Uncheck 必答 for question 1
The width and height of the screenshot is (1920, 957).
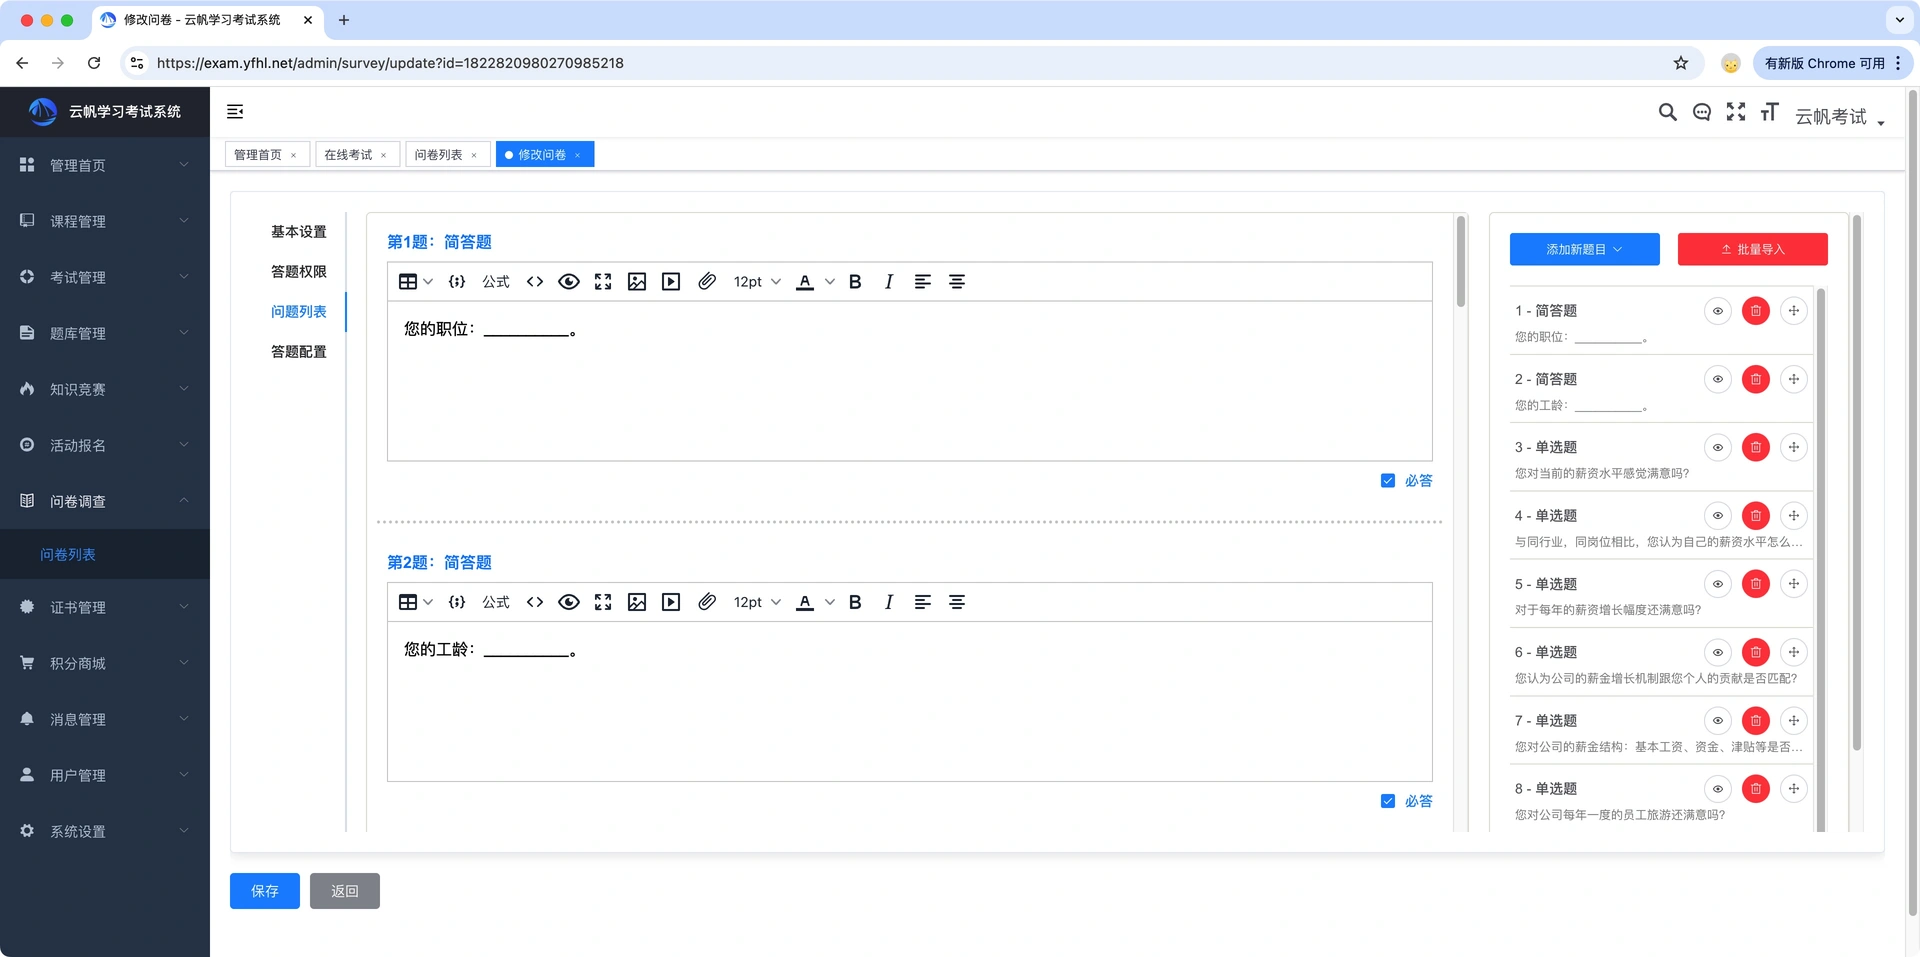[x=1388, y=481]
